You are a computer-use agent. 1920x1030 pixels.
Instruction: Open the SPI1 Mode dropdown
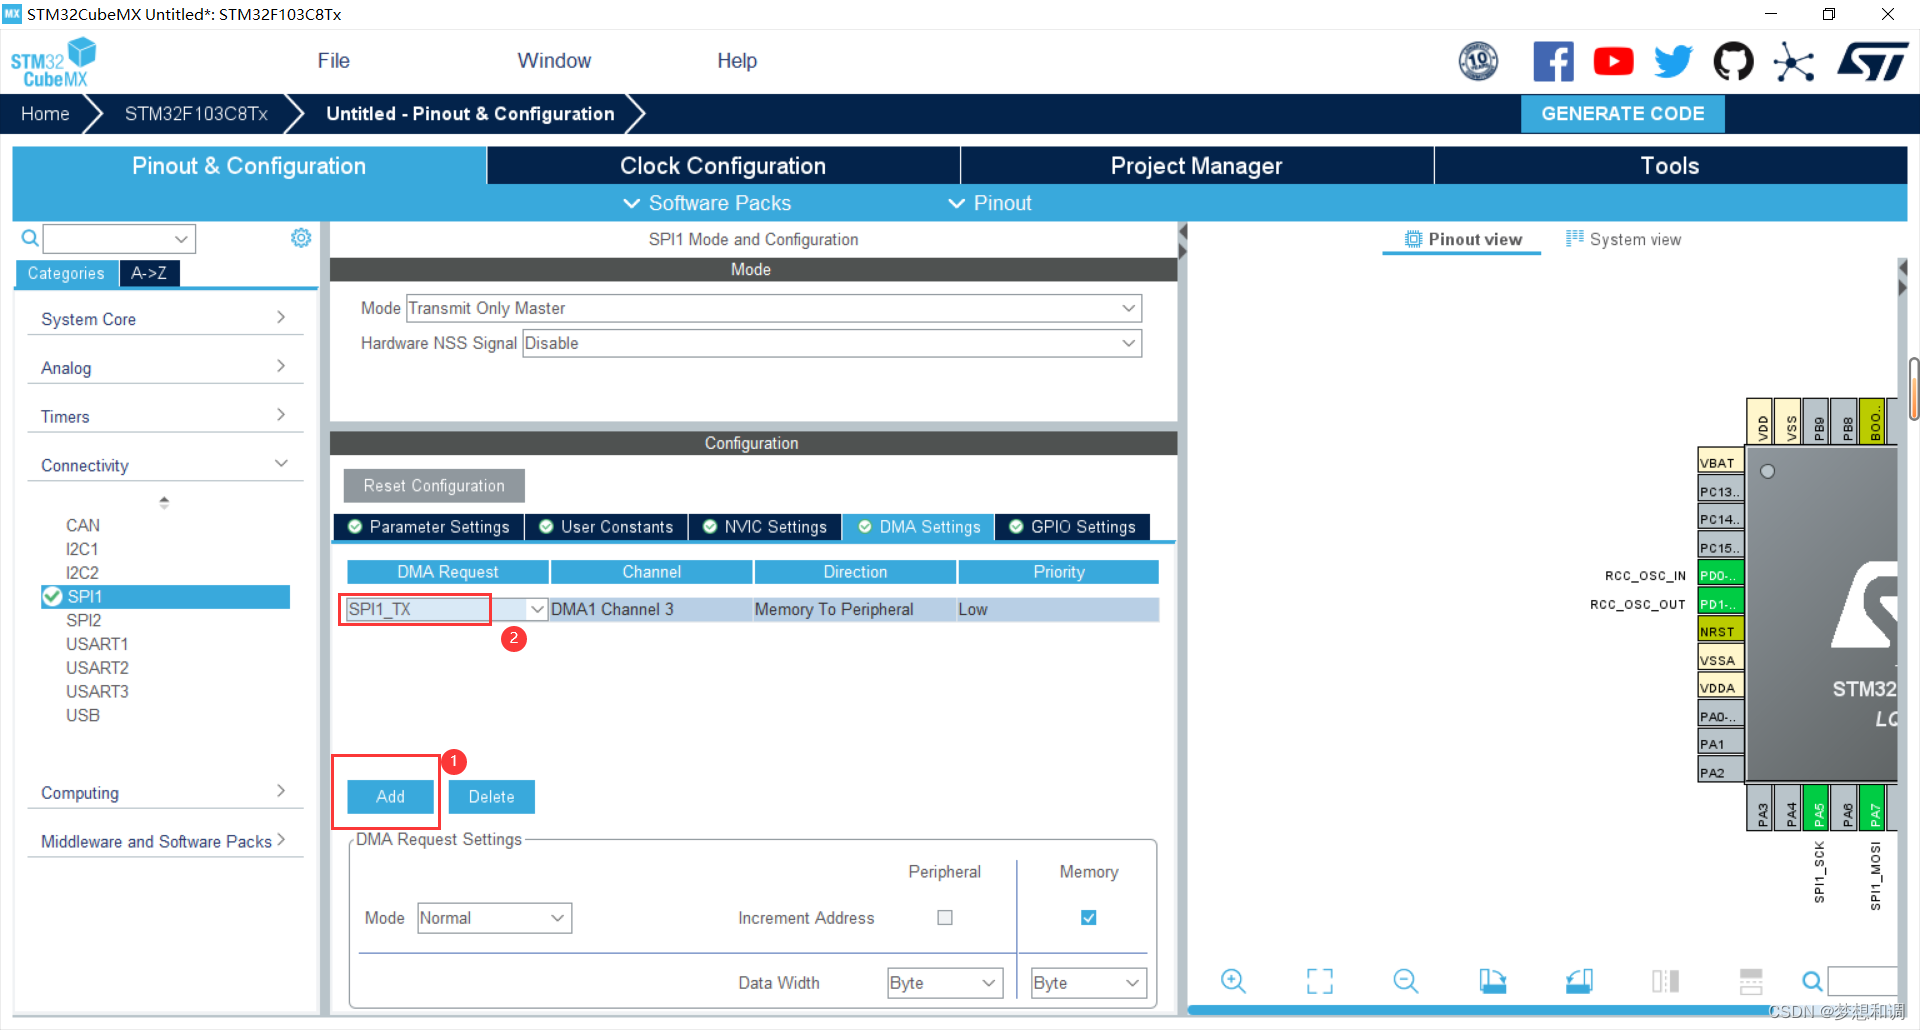coord(773,308)
